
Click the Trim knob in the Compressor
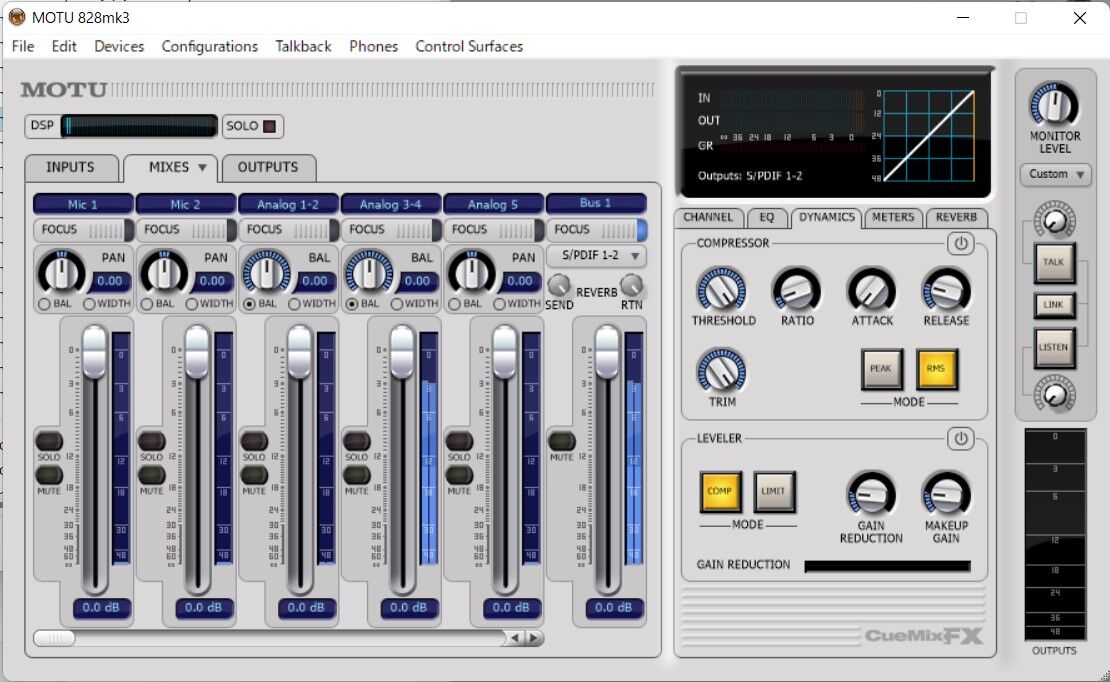(x=722, y=373)
